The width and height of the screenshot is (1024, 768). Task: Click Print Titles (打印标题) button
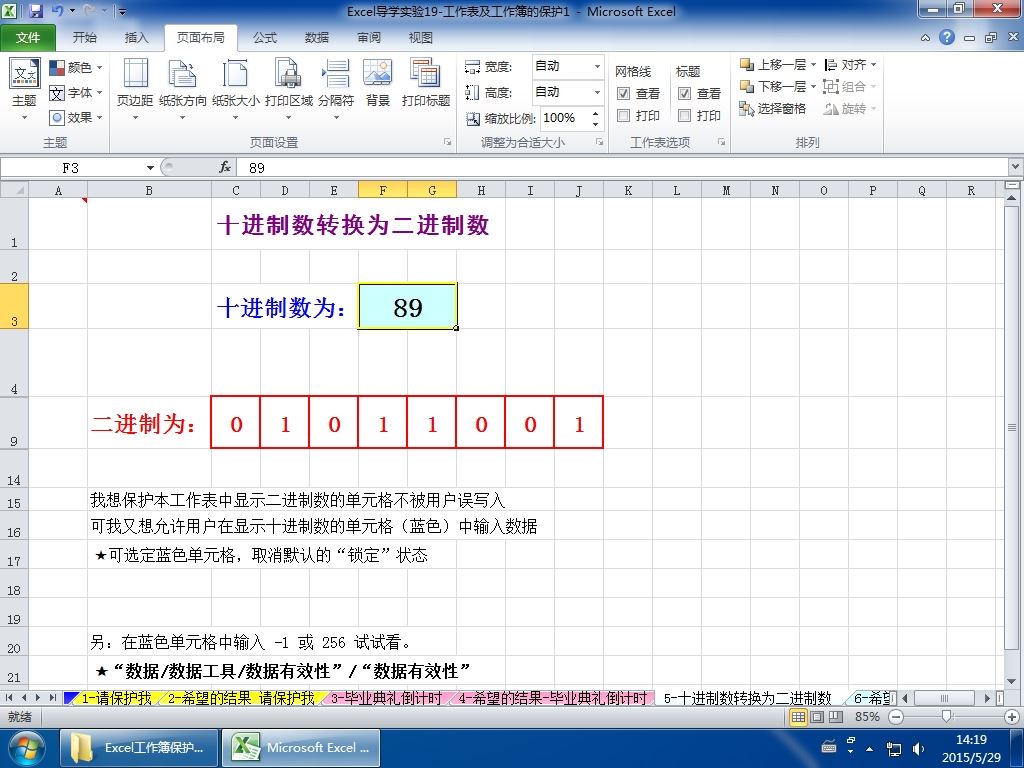pos(426,84)
